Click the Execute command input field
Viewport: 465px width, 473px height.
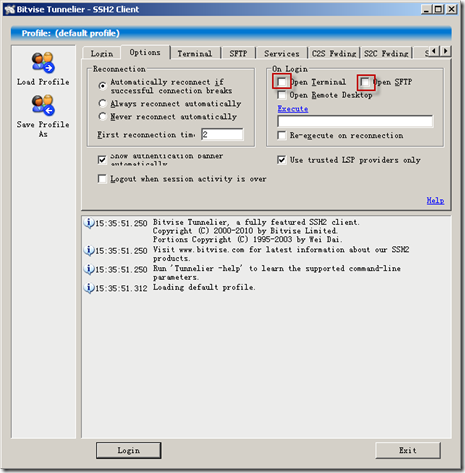point(355,121)
